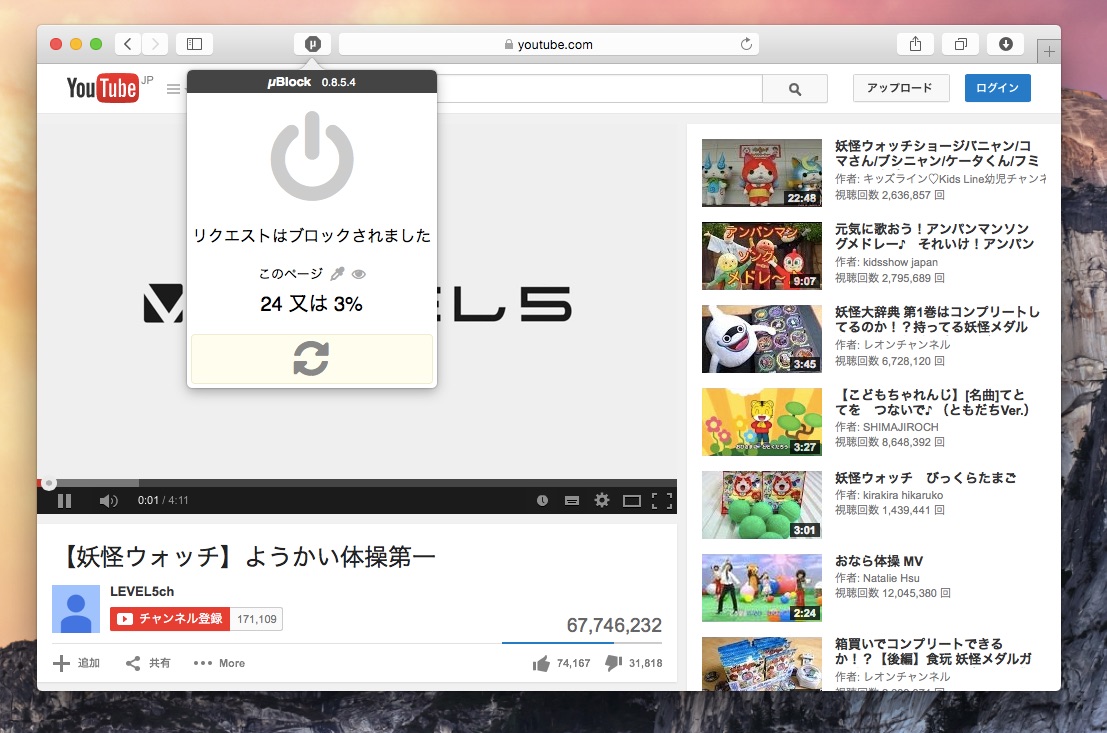Viewport: 1107px width, 733px height.
Task: Go to YouTube home via logo
Action: [x=102, y=88]
